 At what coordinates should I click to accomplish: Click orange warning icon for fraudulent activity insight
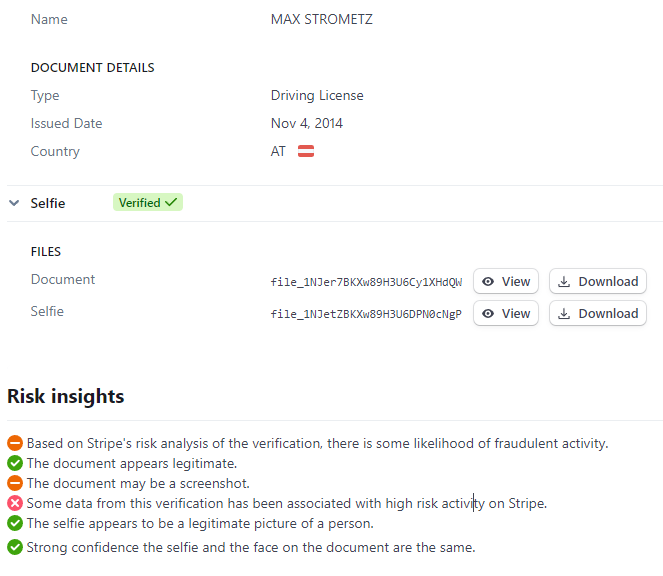(x=15, y=443)
